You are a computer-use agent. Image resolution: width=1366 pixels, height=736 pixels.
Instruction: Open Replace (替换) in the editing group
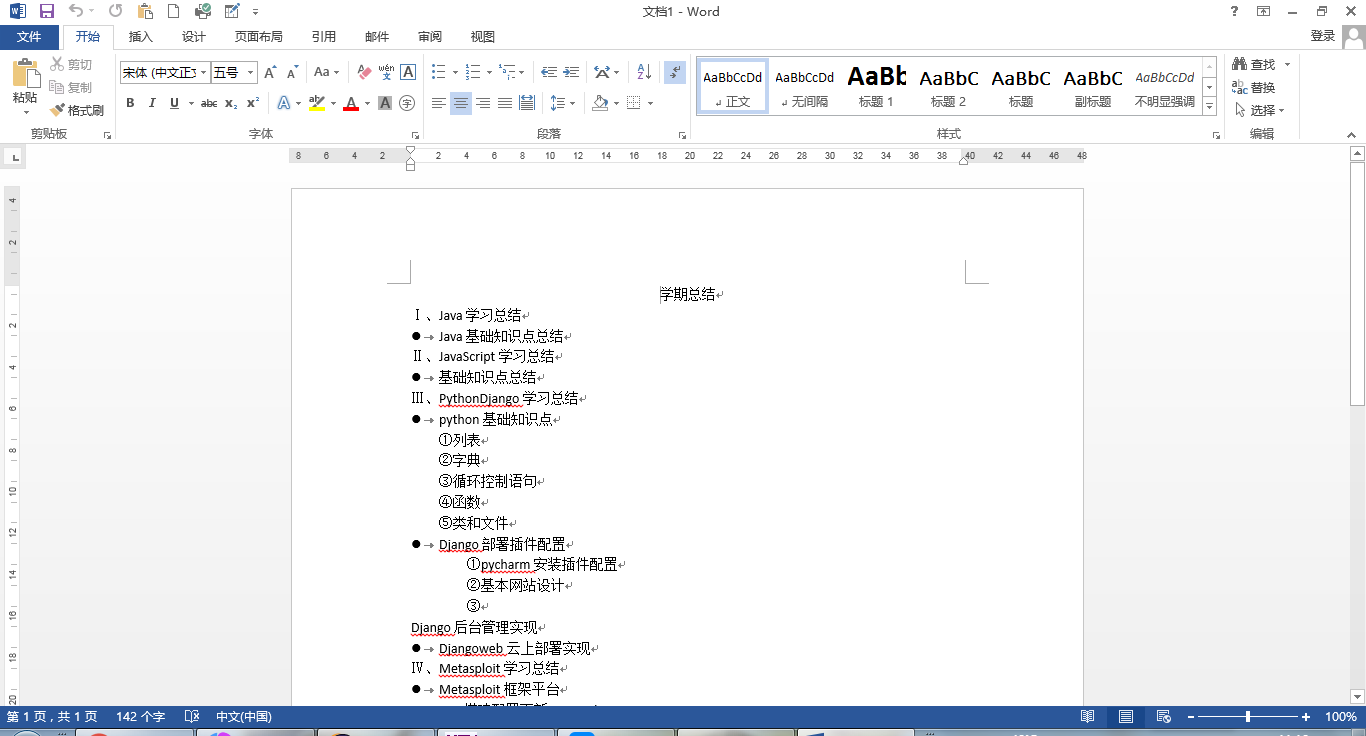(x=1254, y=87)
